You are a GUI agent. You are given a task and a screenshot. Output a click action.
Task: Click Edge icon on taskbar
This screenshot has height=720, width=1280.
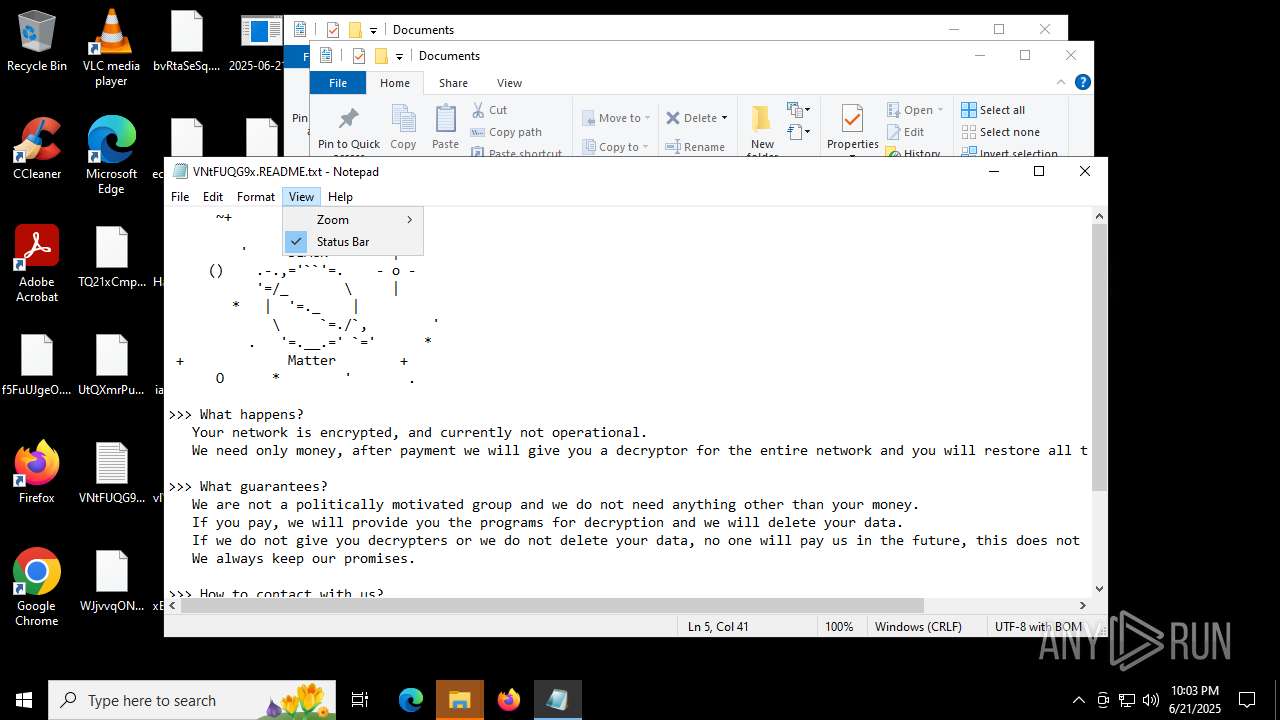pyautogui.click(x=411, y=700)
